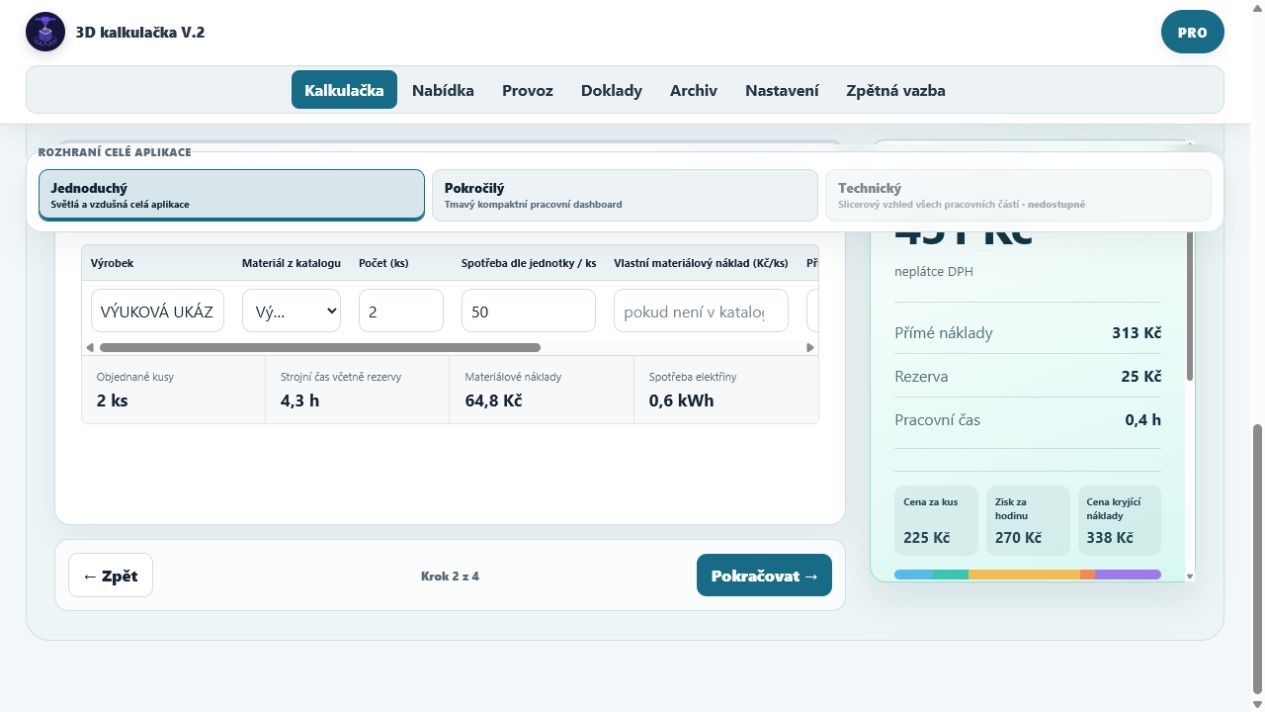Open Nastavení in the navigation
The height and width of the screenshot is (712, 1265).
click(782, 90)
